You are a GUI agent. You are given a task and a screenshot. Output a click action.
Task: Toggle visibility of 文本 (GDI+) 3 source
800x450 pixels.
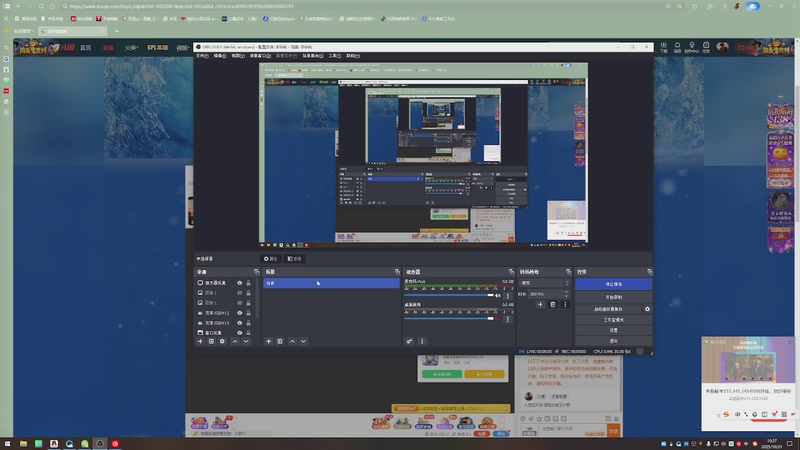click(x=239, y=323)
